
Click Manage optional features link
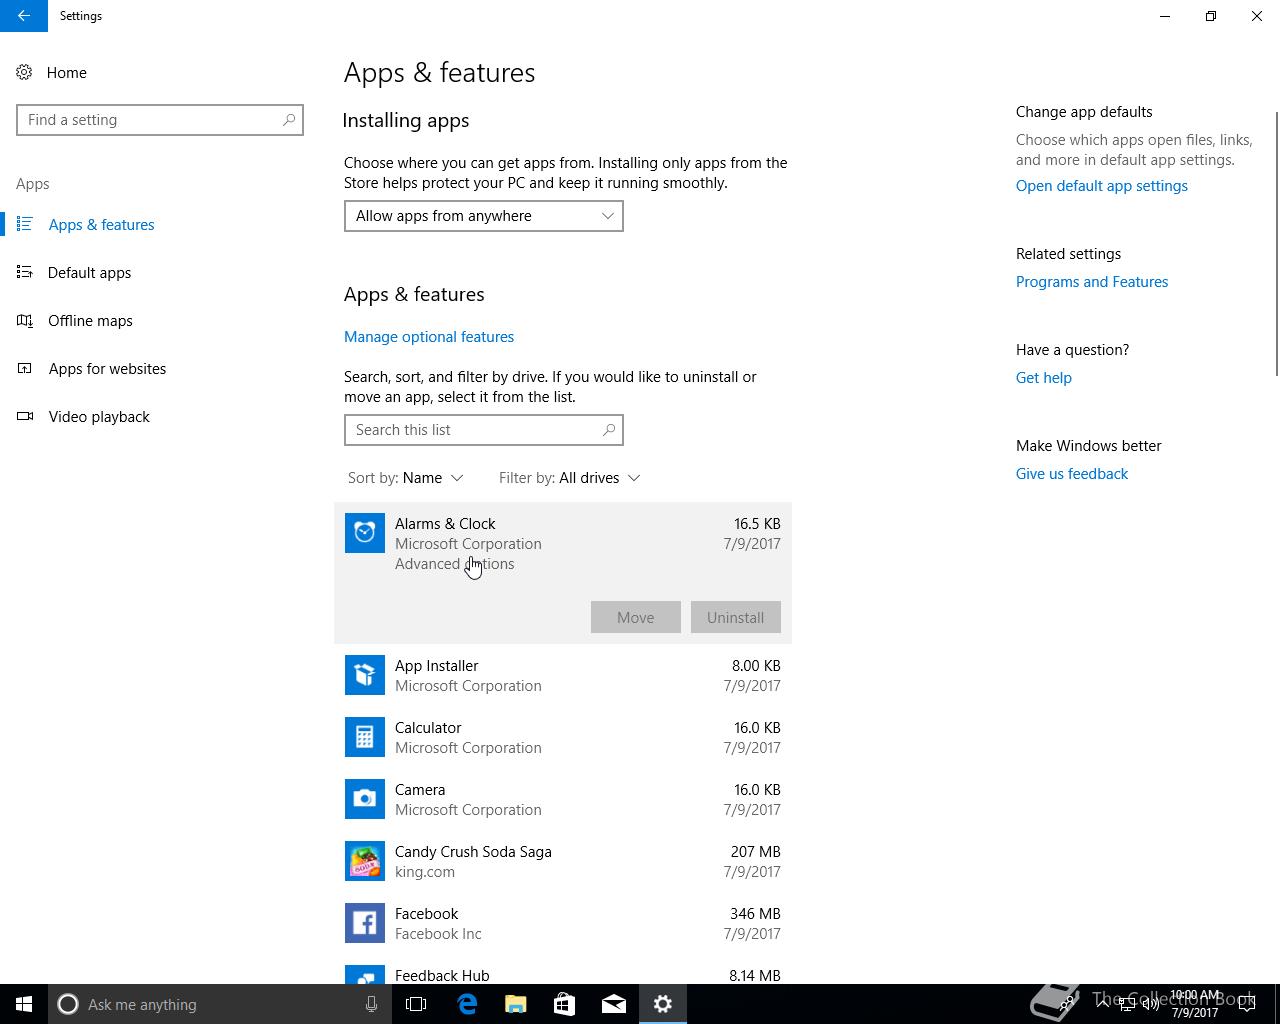429,337
